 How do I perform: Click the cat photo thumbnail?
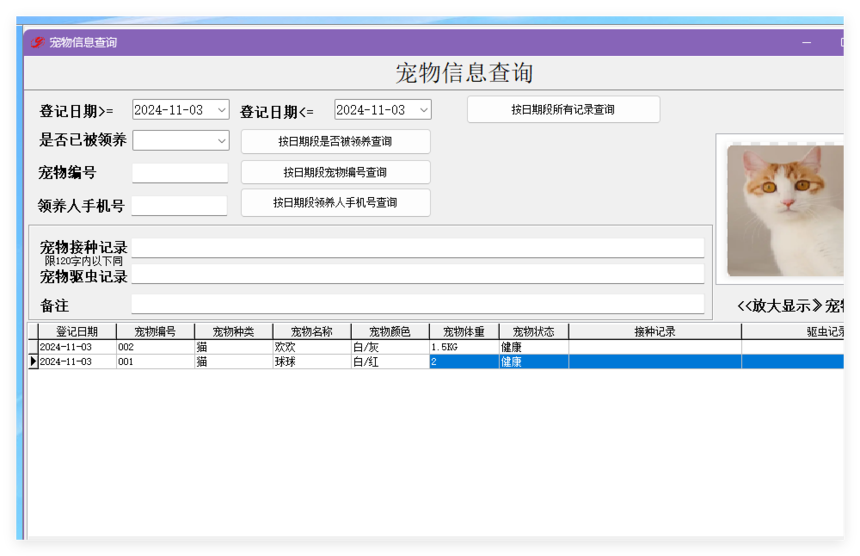[x=785, y=210]
